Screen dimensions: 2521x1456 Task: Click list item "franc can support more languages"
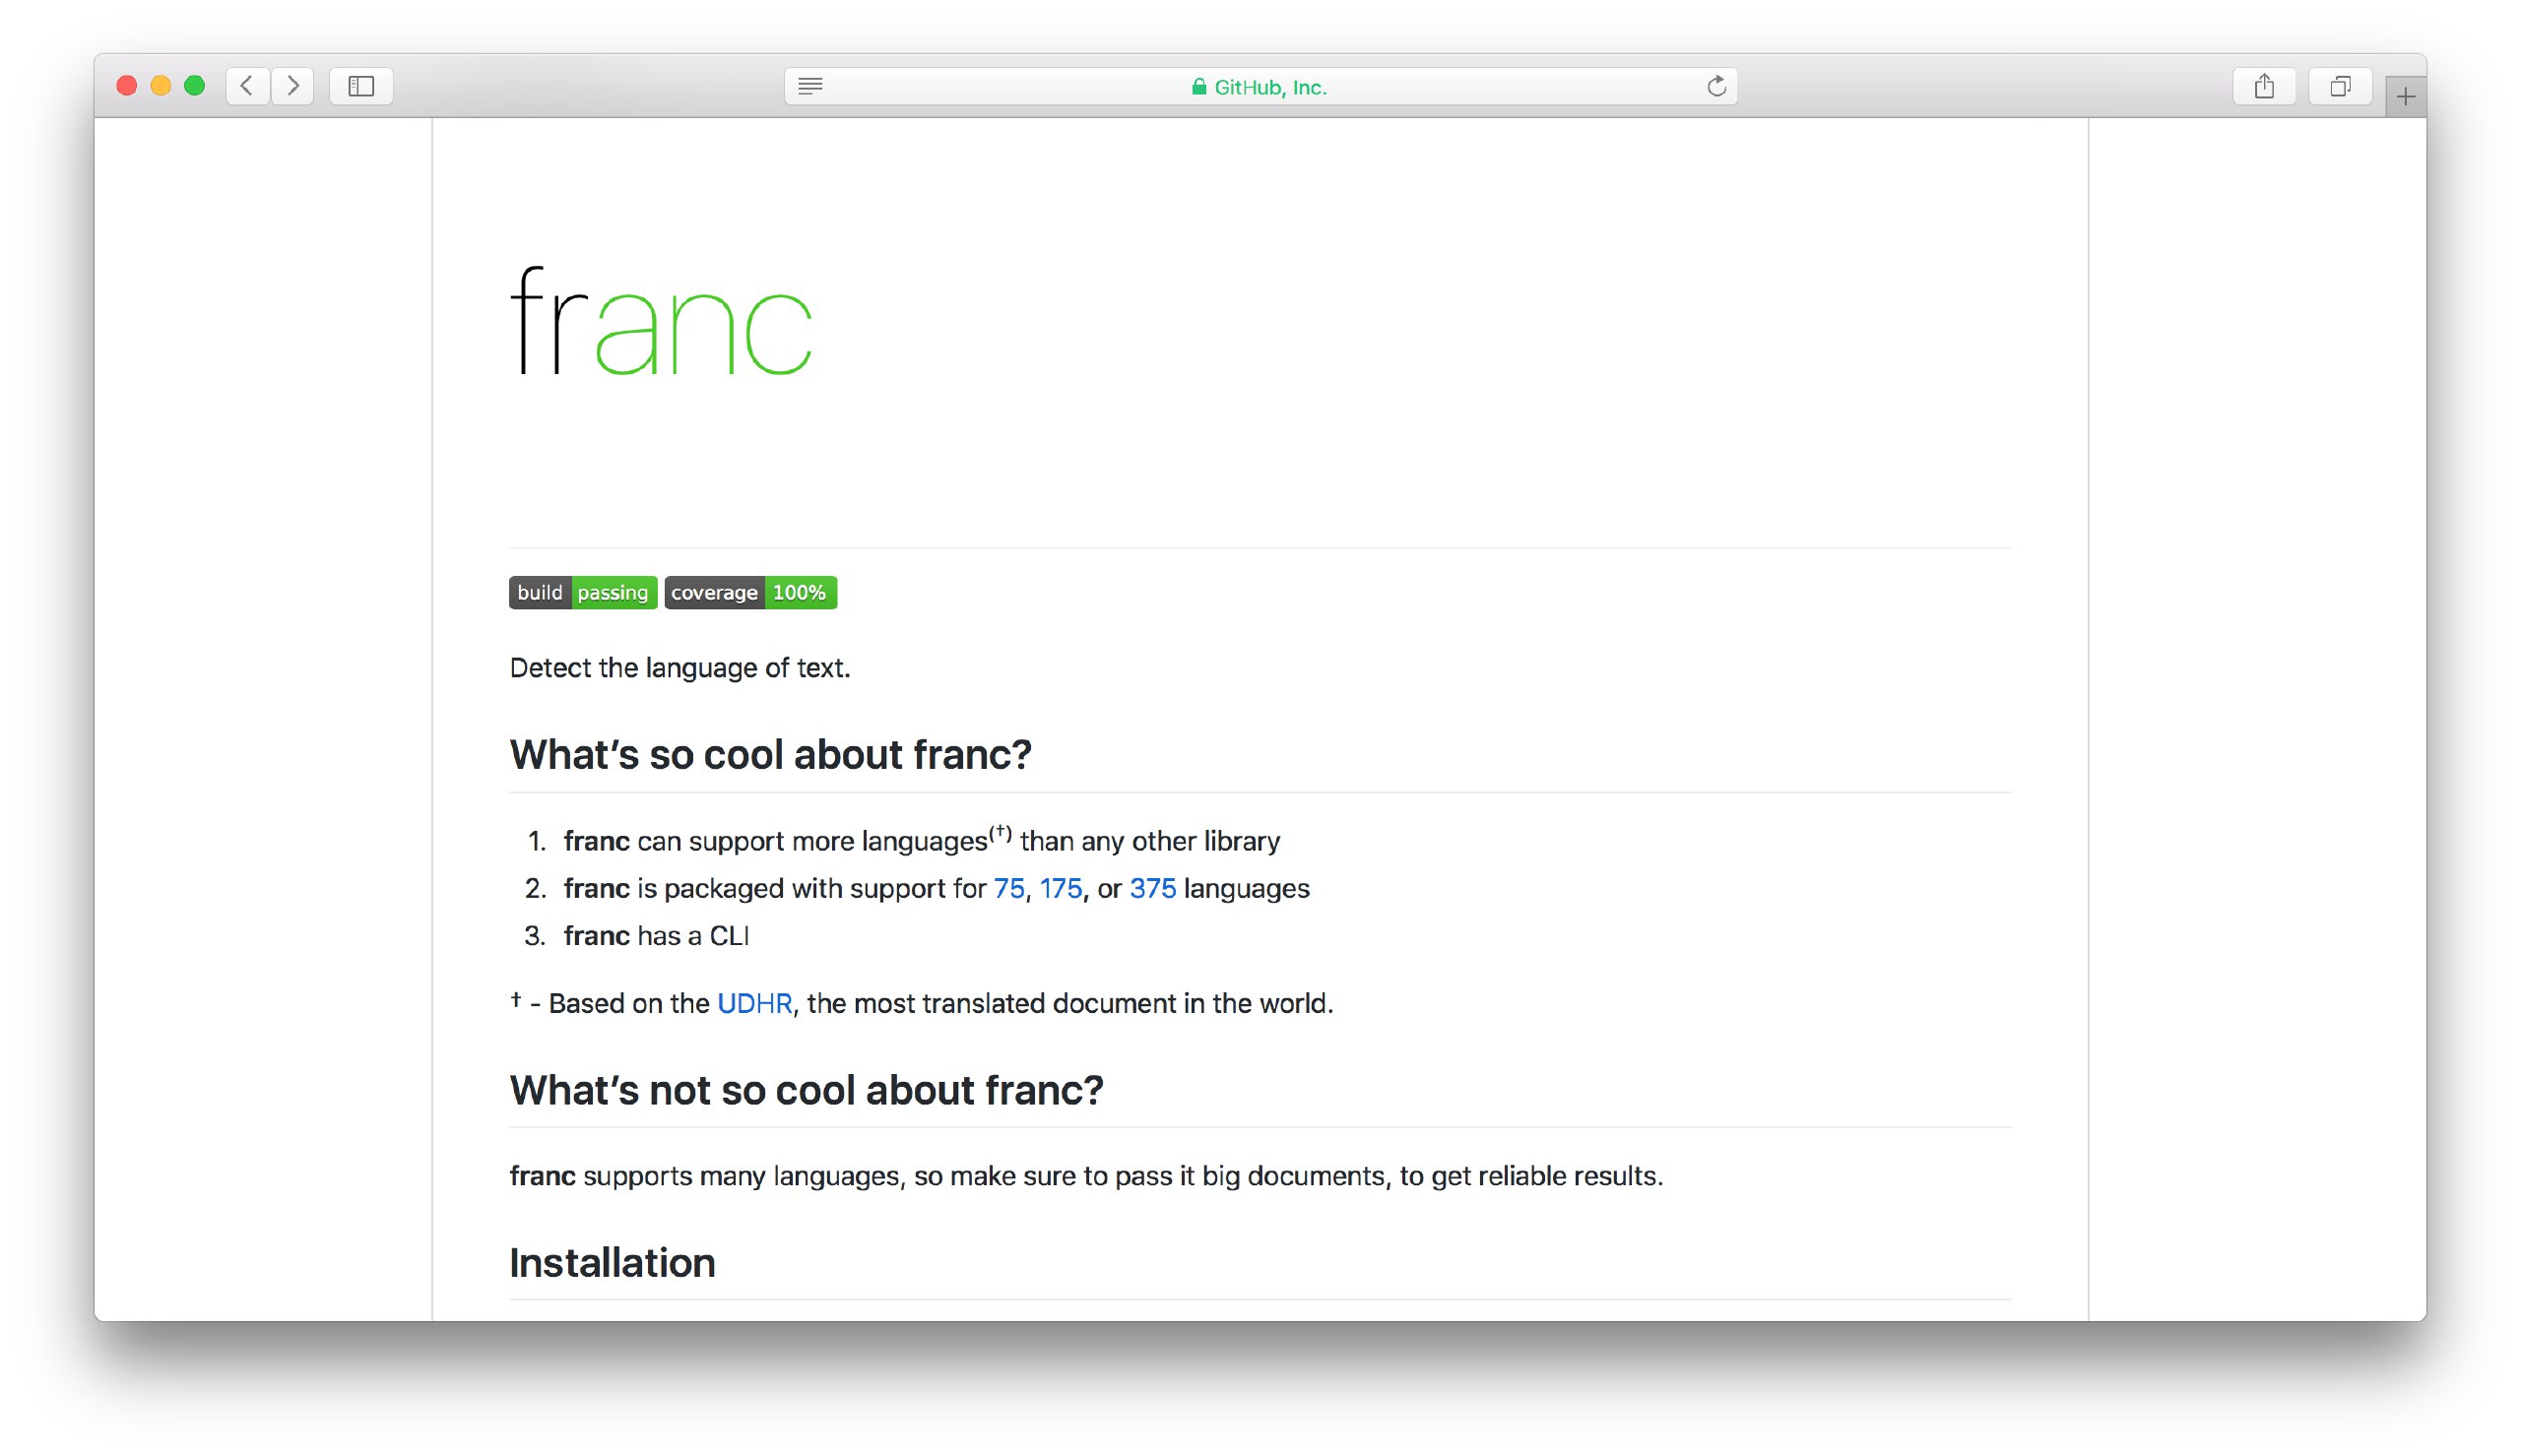pyautogui.click(x=921, y=839)
